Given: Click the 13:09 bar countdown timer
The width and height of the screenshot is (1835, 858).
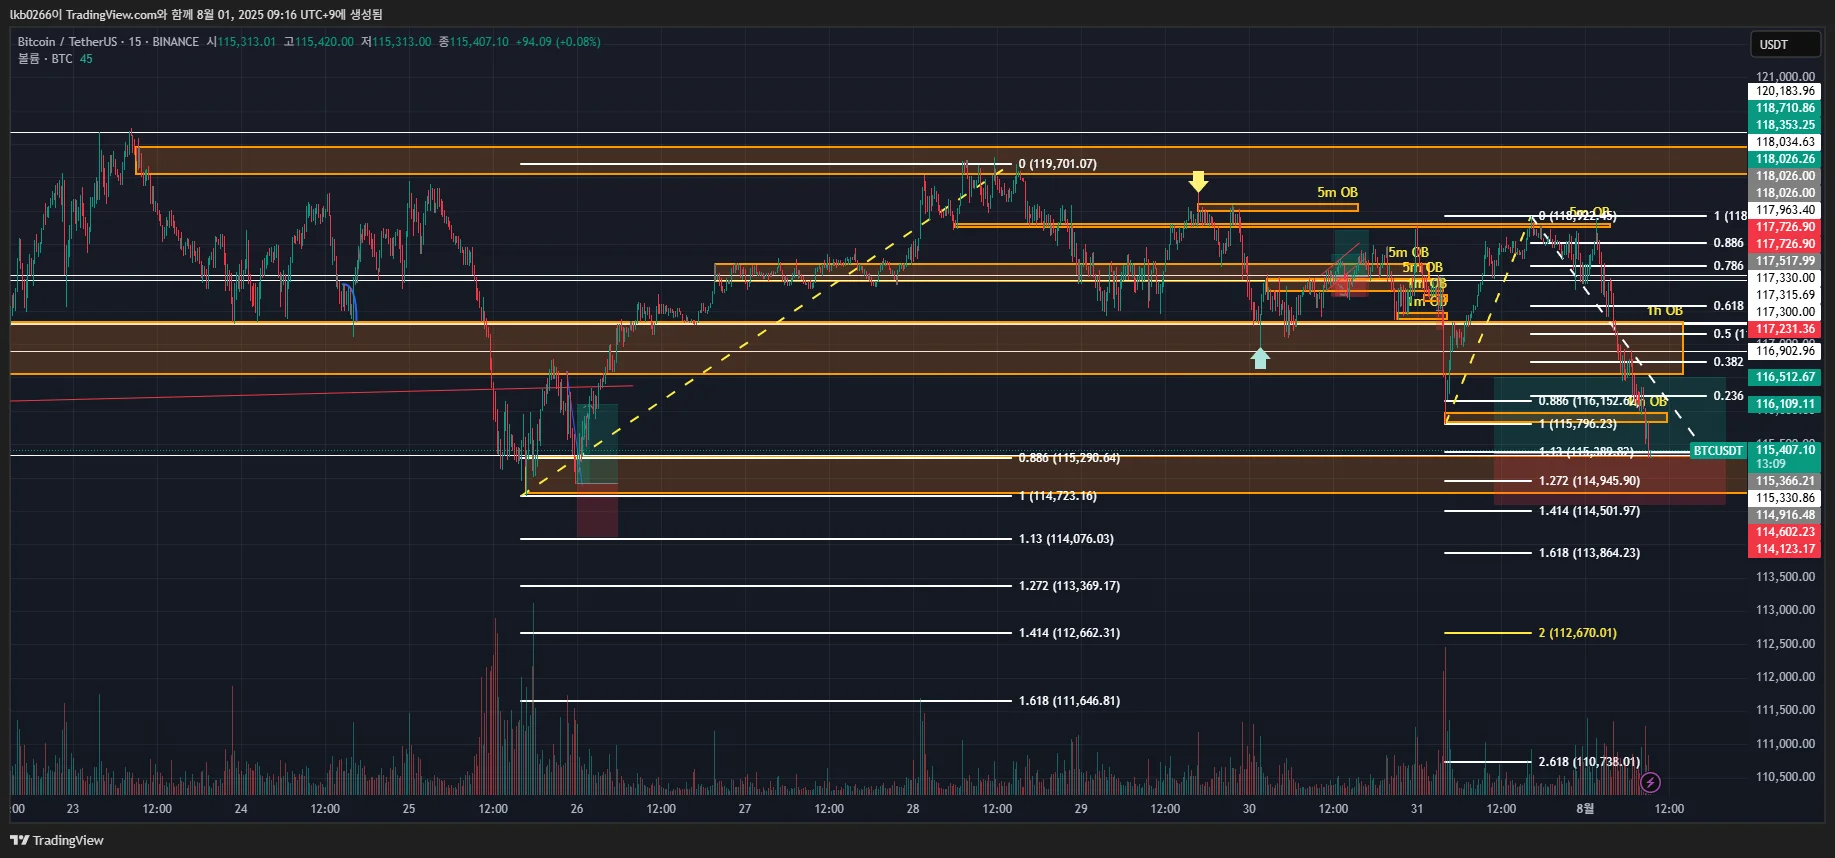Looking at the screenshot, I should (1771, 464).
